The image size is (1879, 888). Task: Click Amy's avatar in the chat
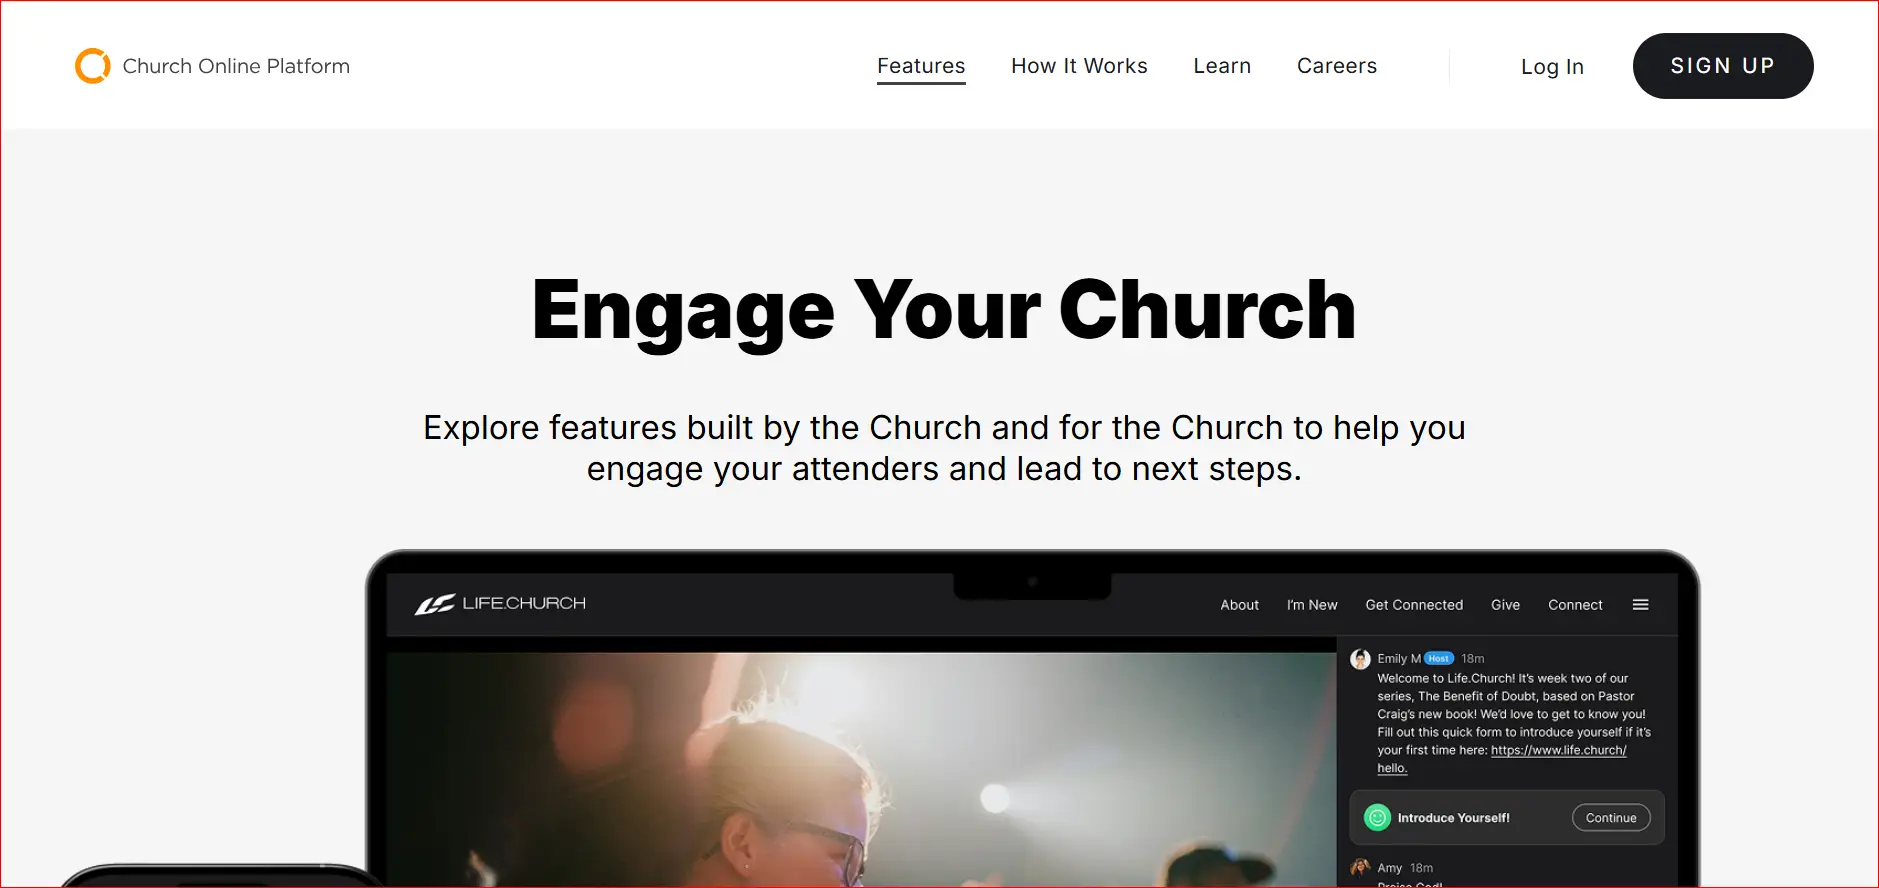pos(1360,867)
